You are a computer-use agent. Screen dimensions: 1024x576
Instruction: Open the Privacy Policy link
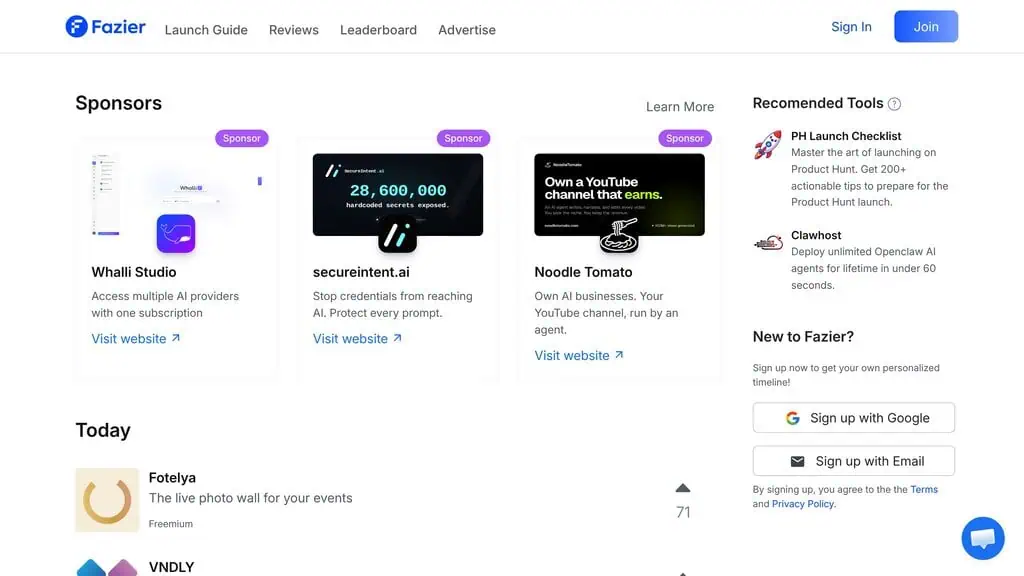coord(803,504)
